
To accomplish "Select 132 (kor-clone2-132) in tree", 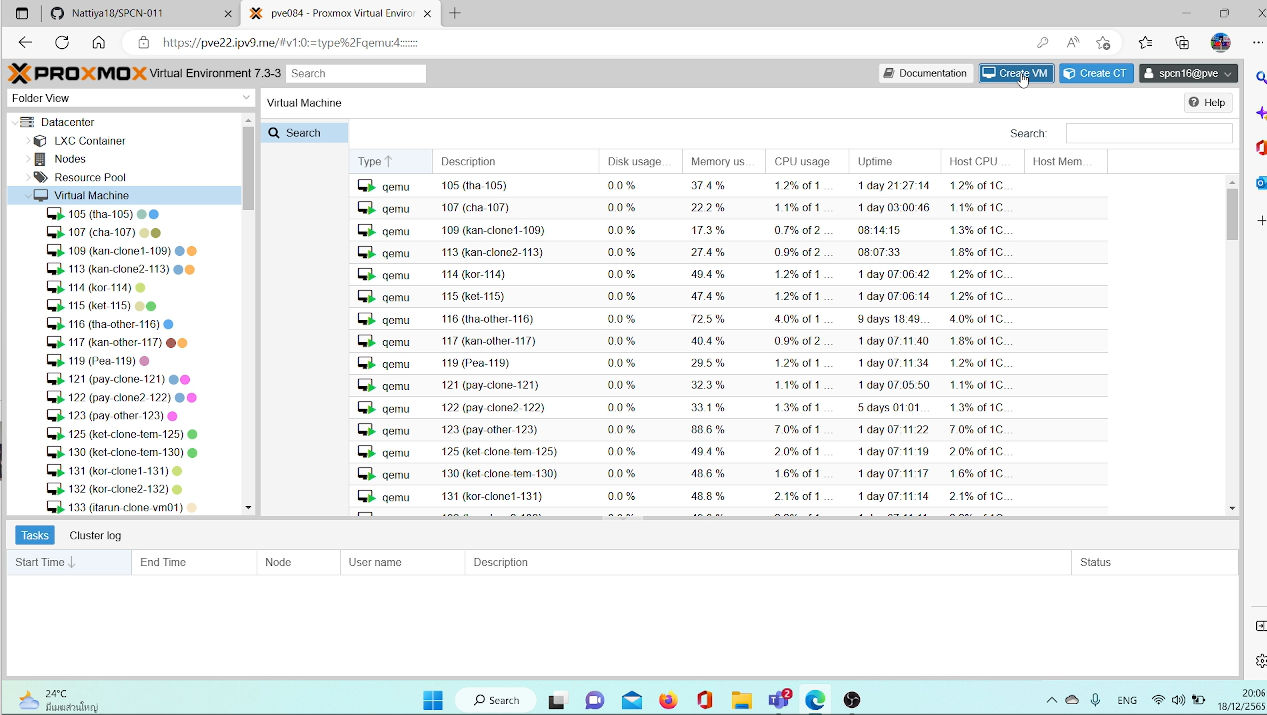I will tap(118, 489).
